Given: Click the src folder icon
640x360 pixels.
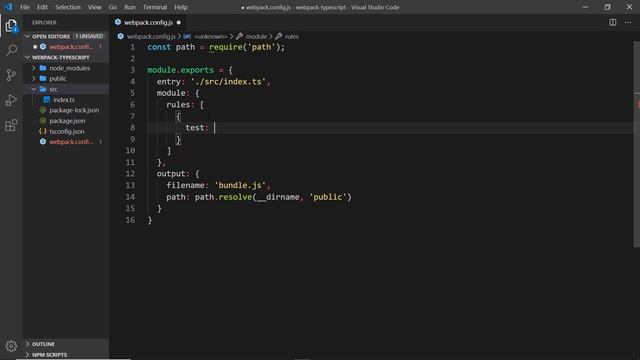Looking at the screenshot, I should click(43, 89).
